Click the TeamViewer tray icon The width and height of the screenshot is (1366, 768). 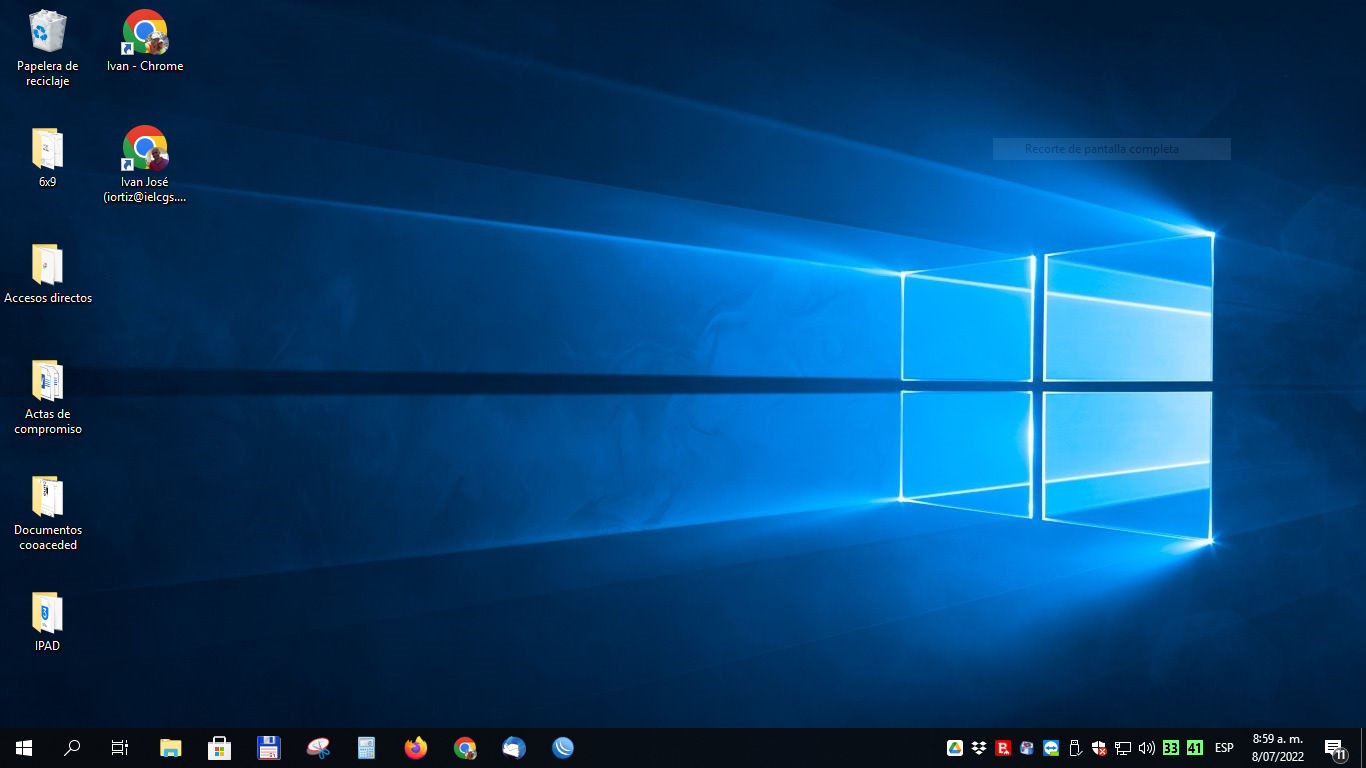pyautogui.click(x=1051, y=747)
